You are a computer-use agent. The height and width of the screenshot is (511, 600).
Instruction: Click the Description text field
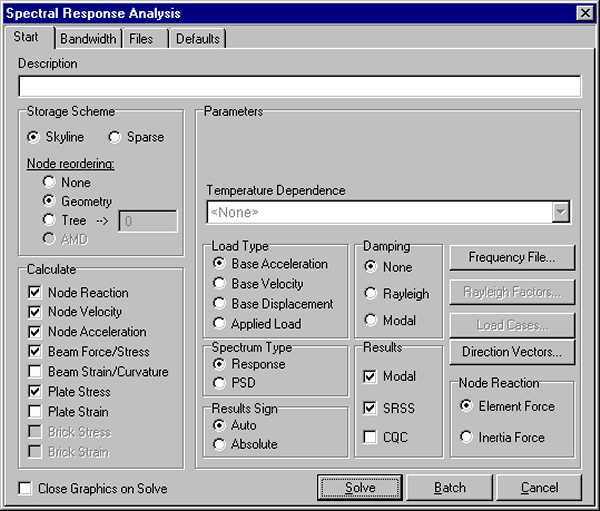click(x=299, y=86)
